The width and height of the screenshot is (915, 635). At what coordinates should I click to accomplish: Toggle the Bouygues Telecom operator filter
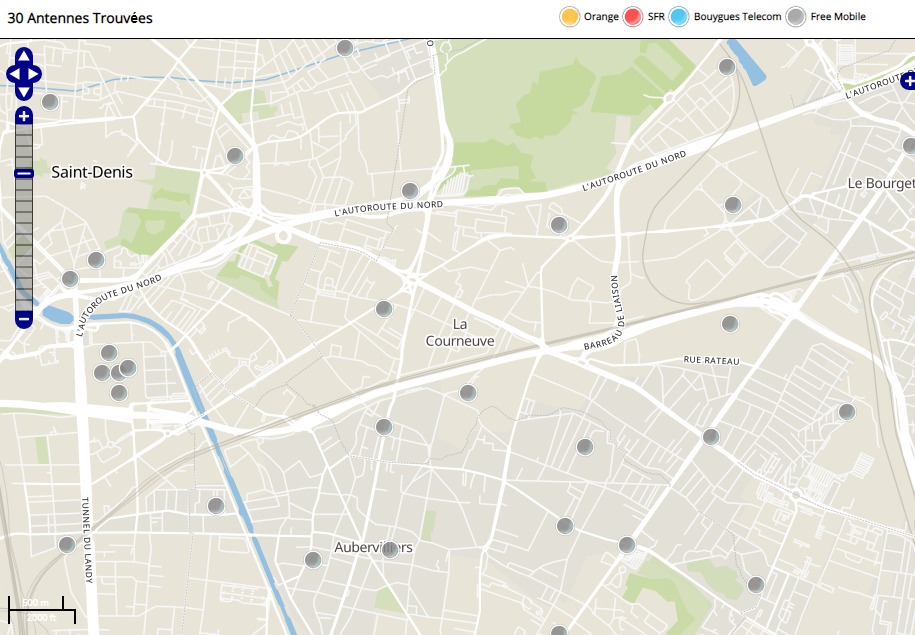(x=679, y=17)
